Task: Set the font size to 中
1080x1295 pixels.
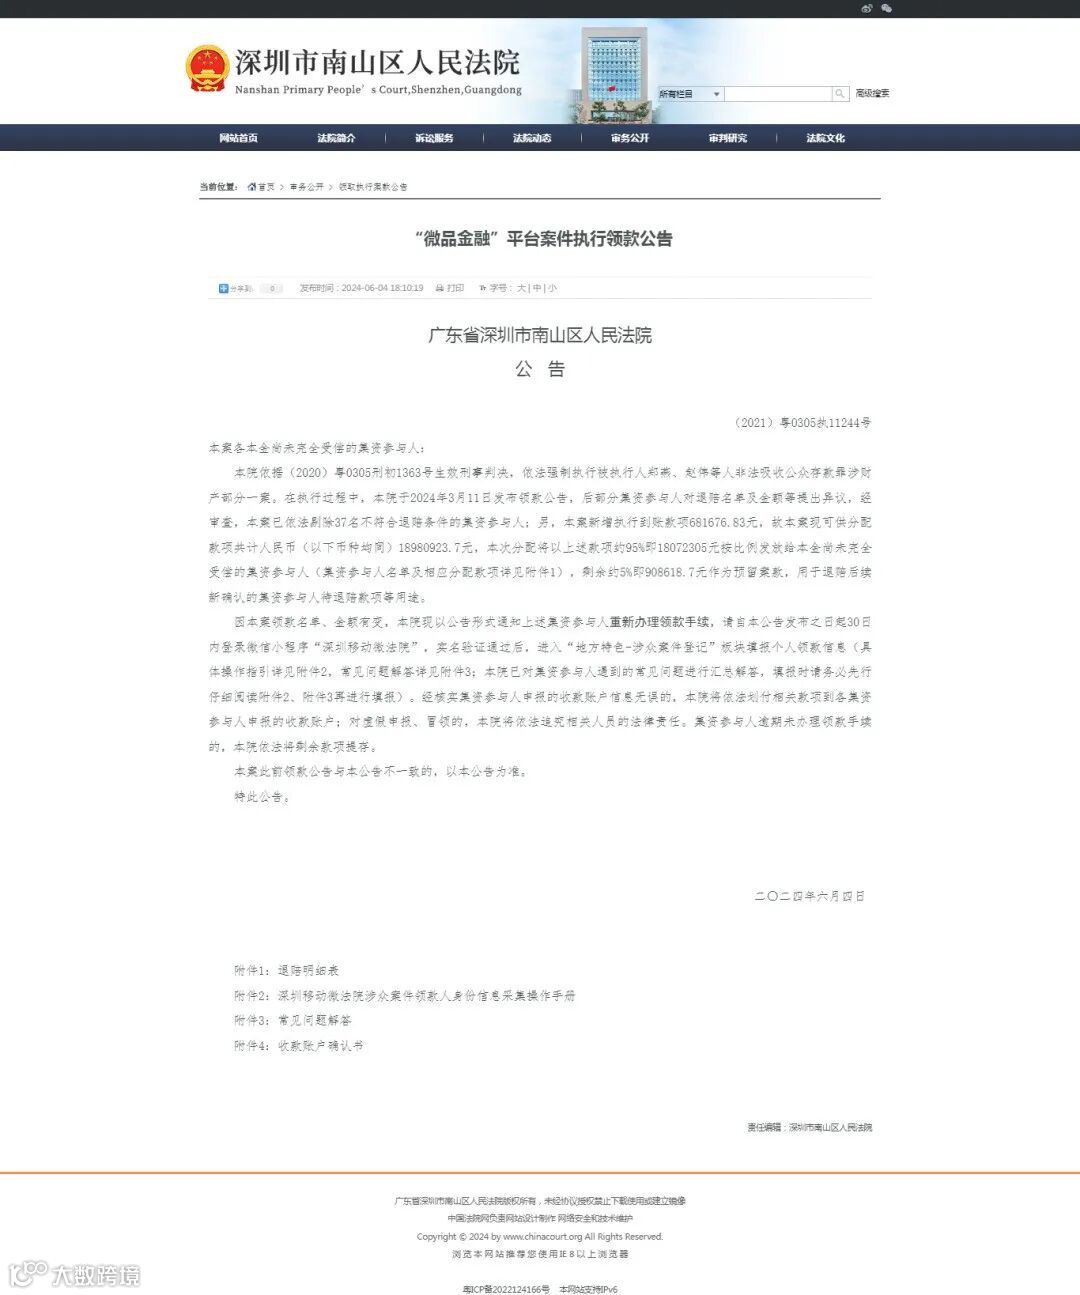Action: 537,288
